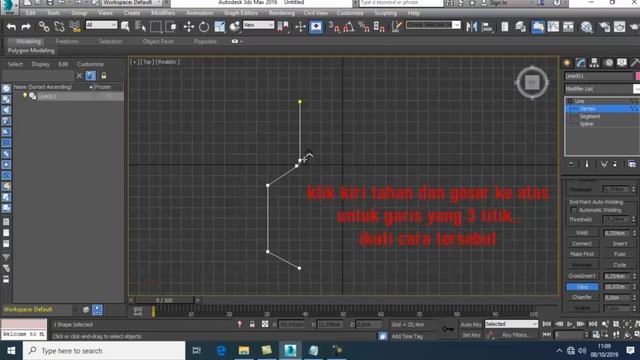The height and width of the screenshot is (360, 640).
Task: Select the Spline sub-object level
Action: coord(587,124)
